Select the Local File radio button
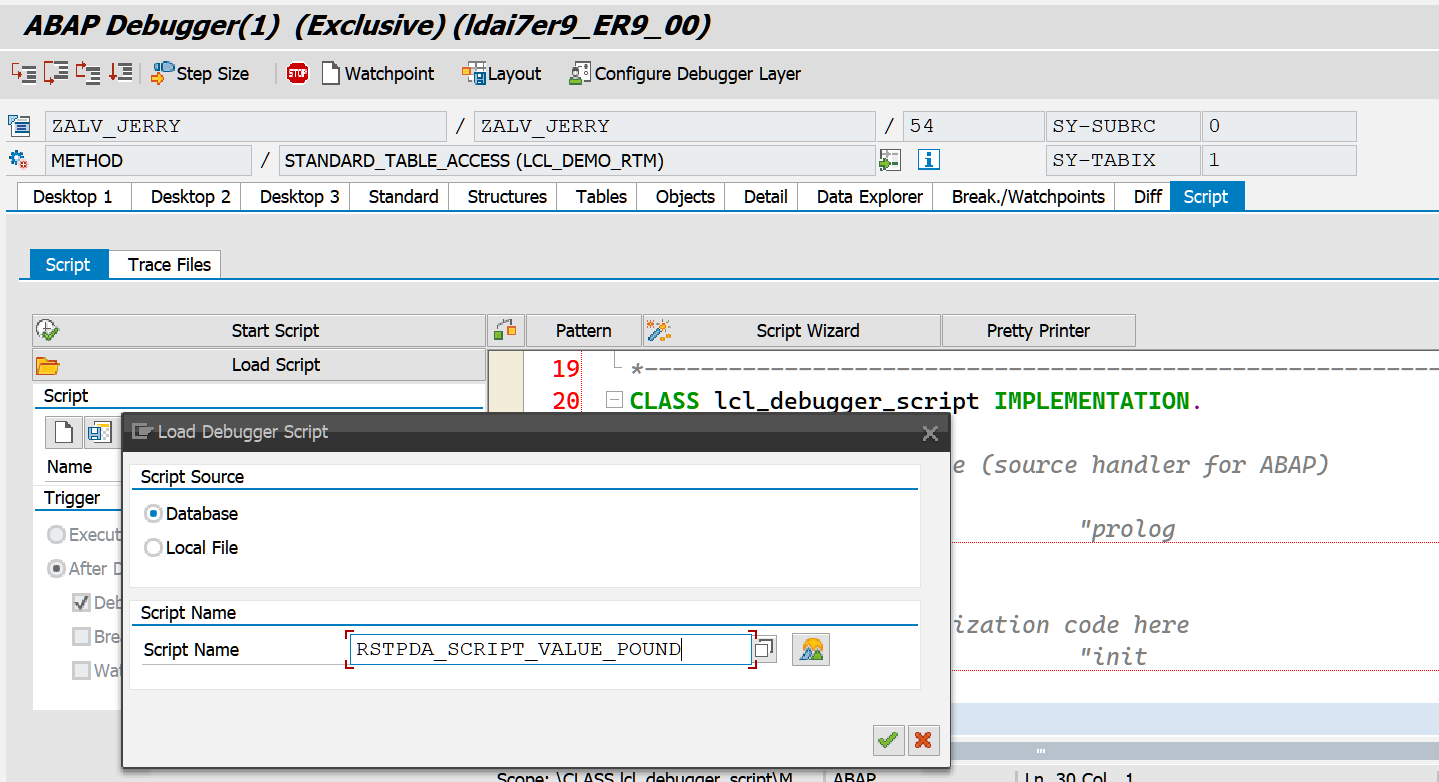 coord(153,548)
